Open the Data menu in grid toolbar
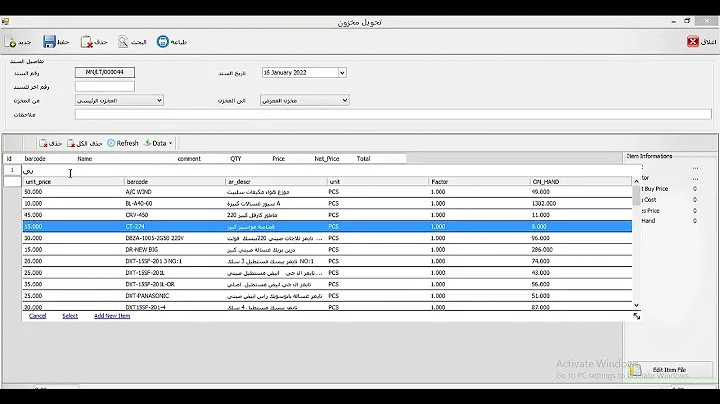 [x=158, y=143]
